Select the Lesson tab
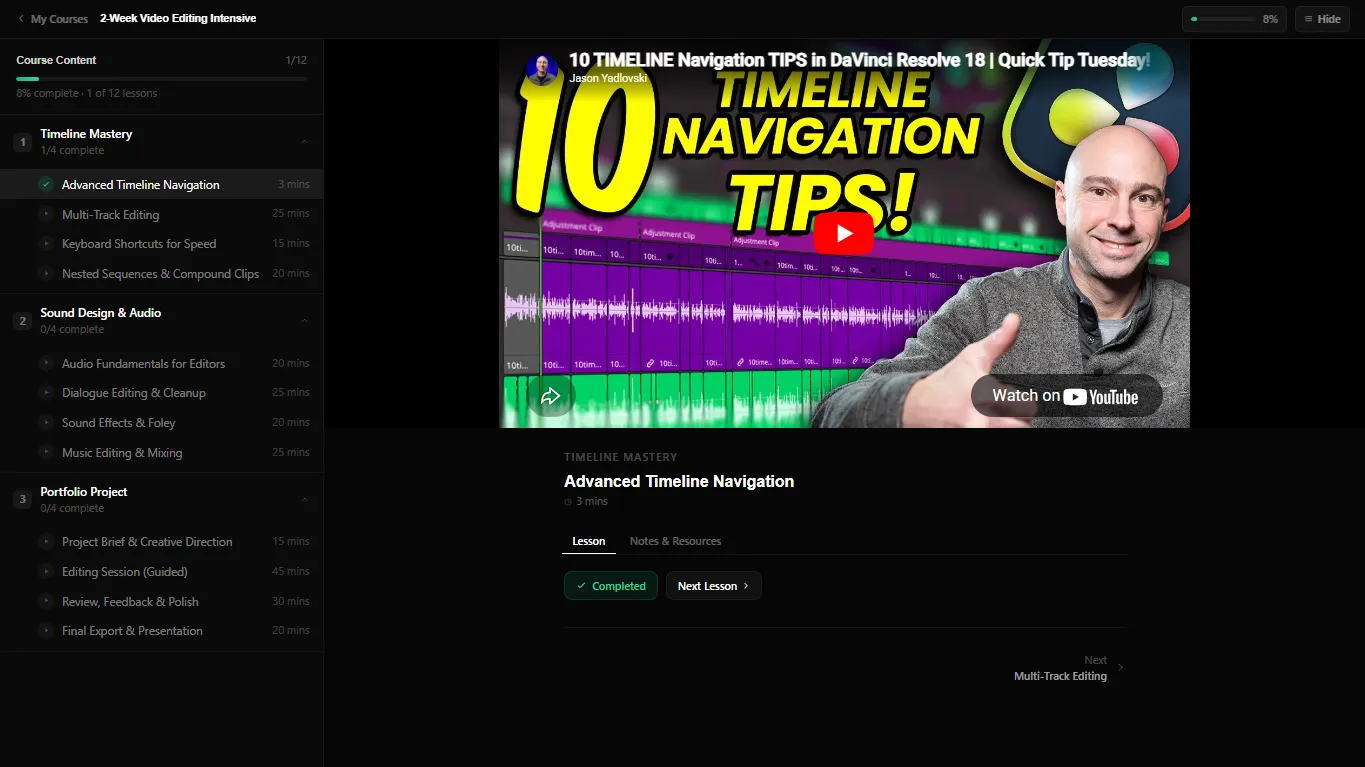 pyautogui.click(x=589, y=541)
